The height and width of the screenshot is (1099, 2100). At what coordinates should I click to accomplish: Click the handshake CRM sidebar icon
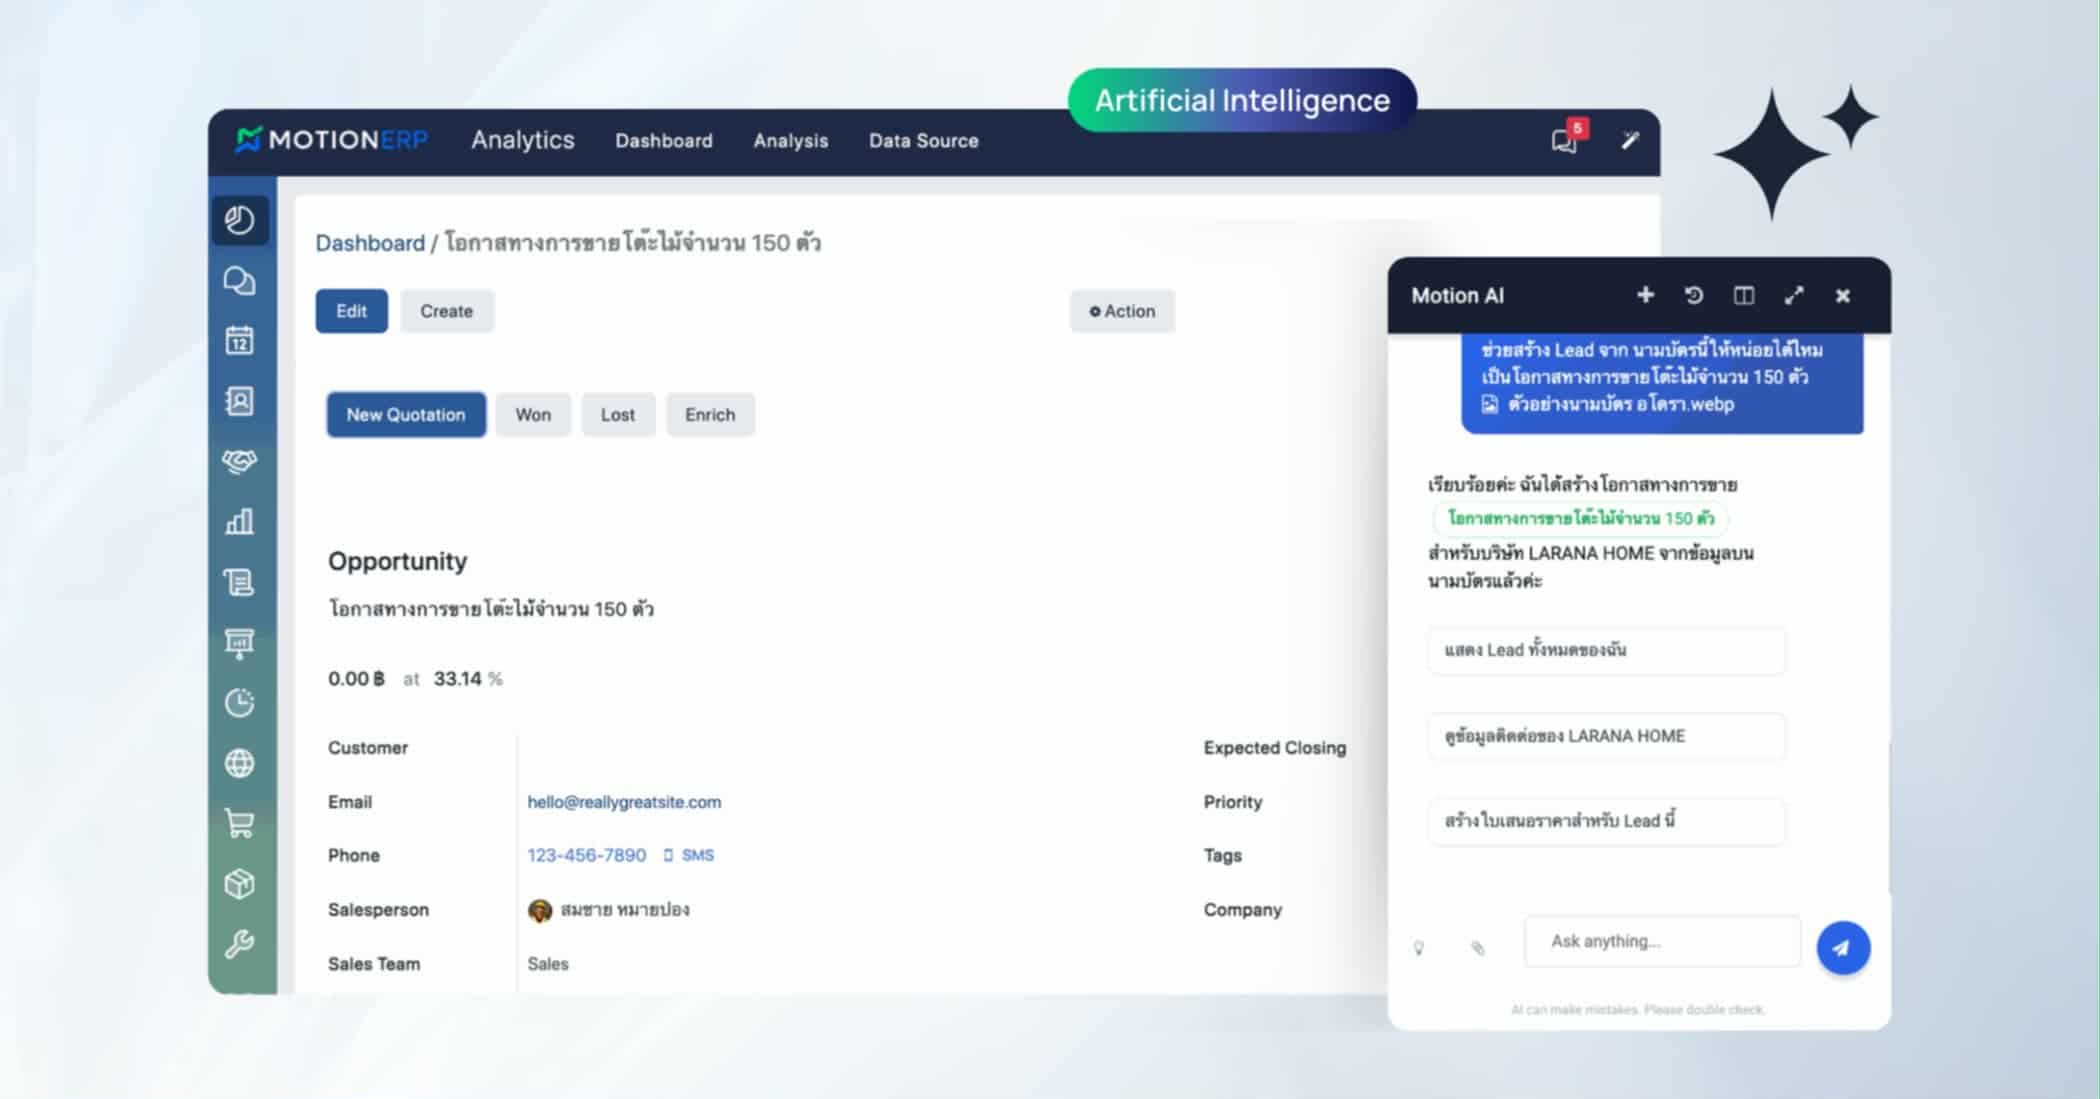[239, 461]
